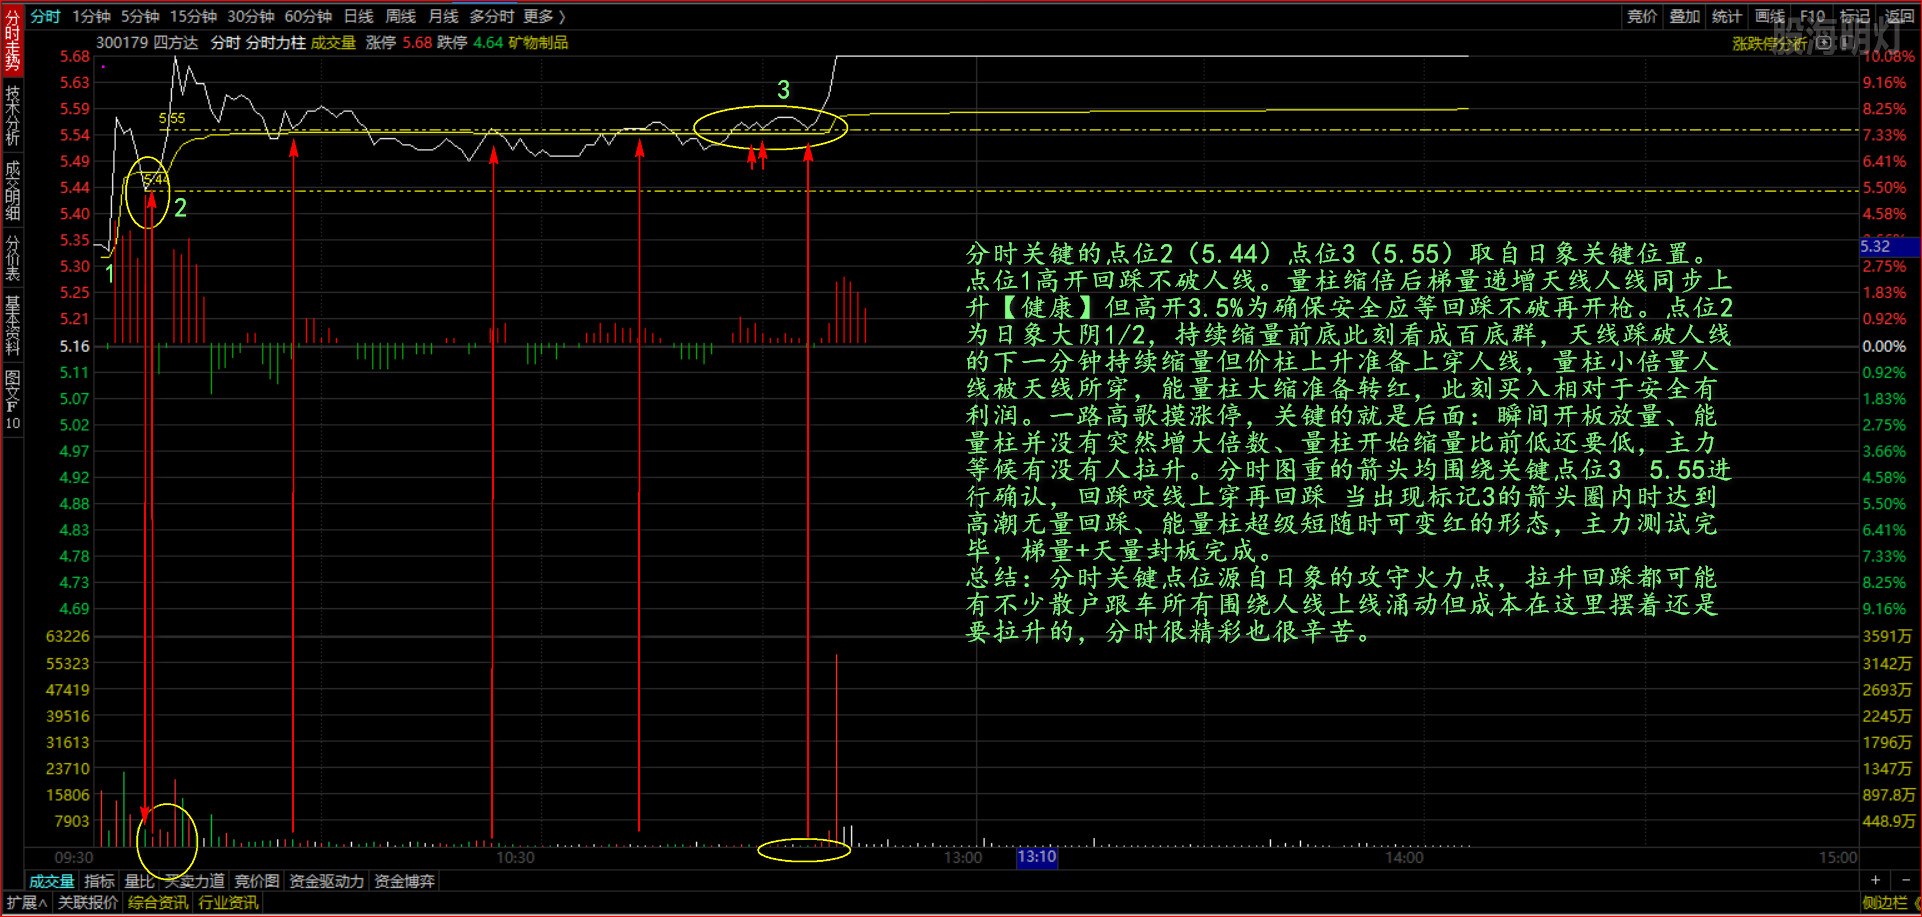
Task: Click the 竞价 toolbar button
Action: 1642,16
